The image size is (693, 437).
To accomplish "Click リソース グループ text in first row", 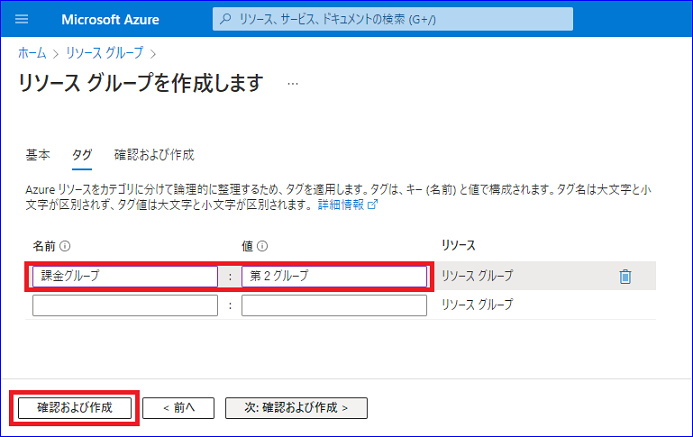I will coord(477,276).
